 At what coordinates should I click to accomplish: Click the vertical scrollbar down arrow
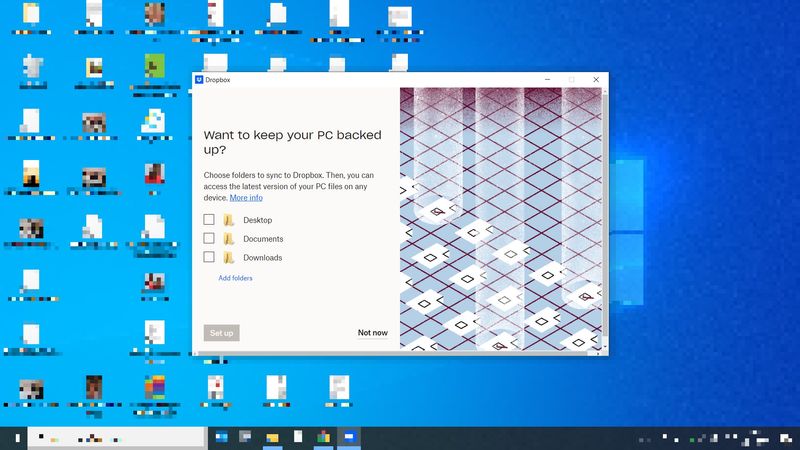pos(605,347)
